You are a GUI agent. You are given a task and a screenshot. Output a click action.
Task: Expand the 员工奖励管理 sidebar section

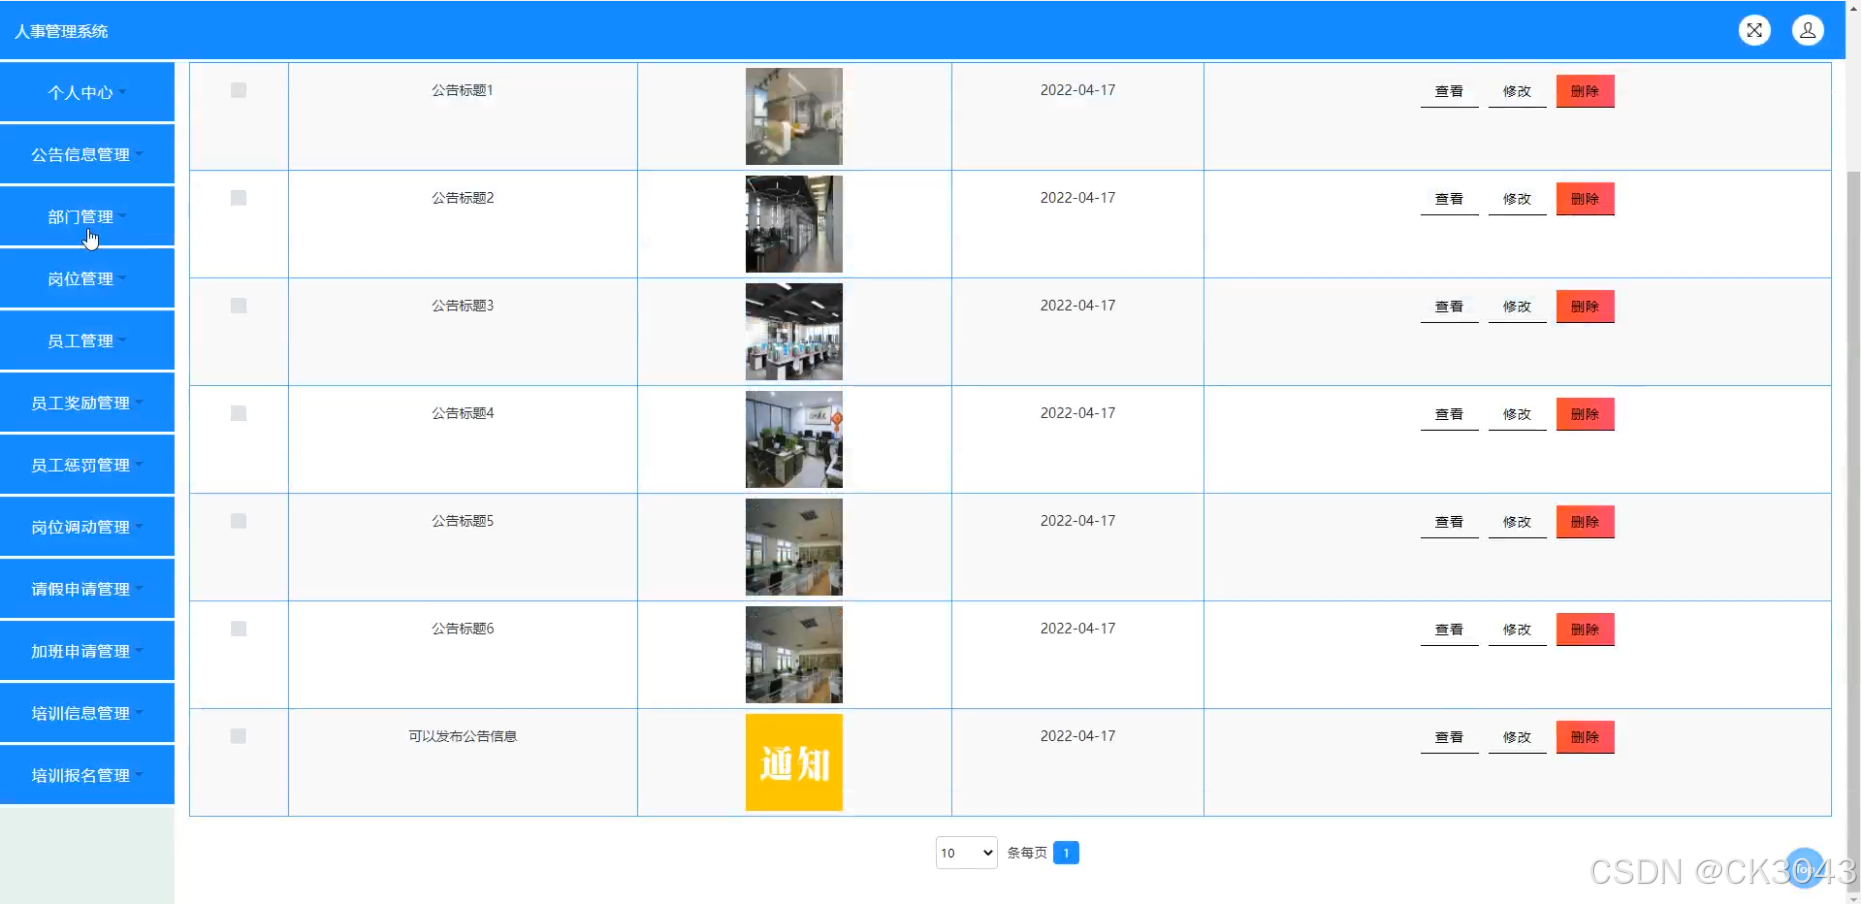[87, 403]
